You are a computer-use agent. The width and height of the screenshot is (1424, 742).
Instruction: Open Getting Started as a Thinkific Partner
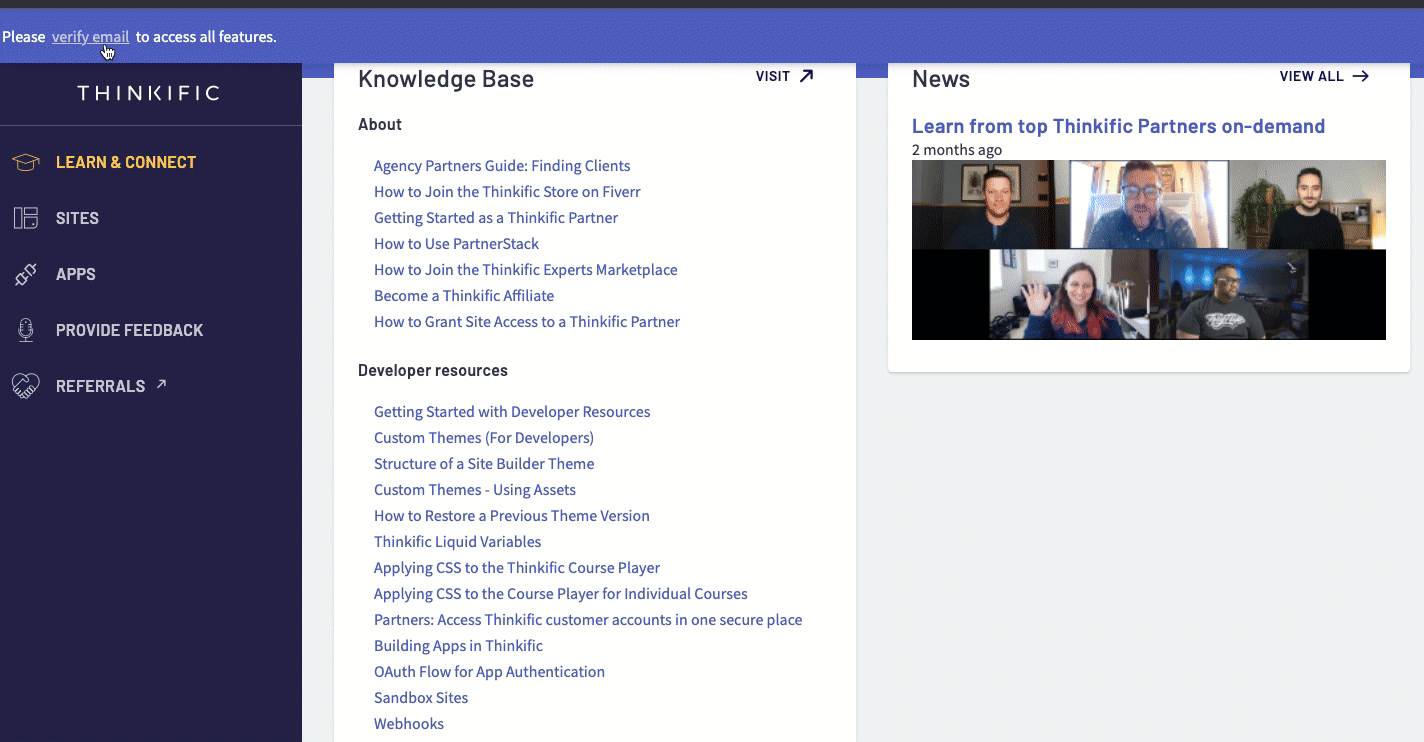tap(496, 218)
